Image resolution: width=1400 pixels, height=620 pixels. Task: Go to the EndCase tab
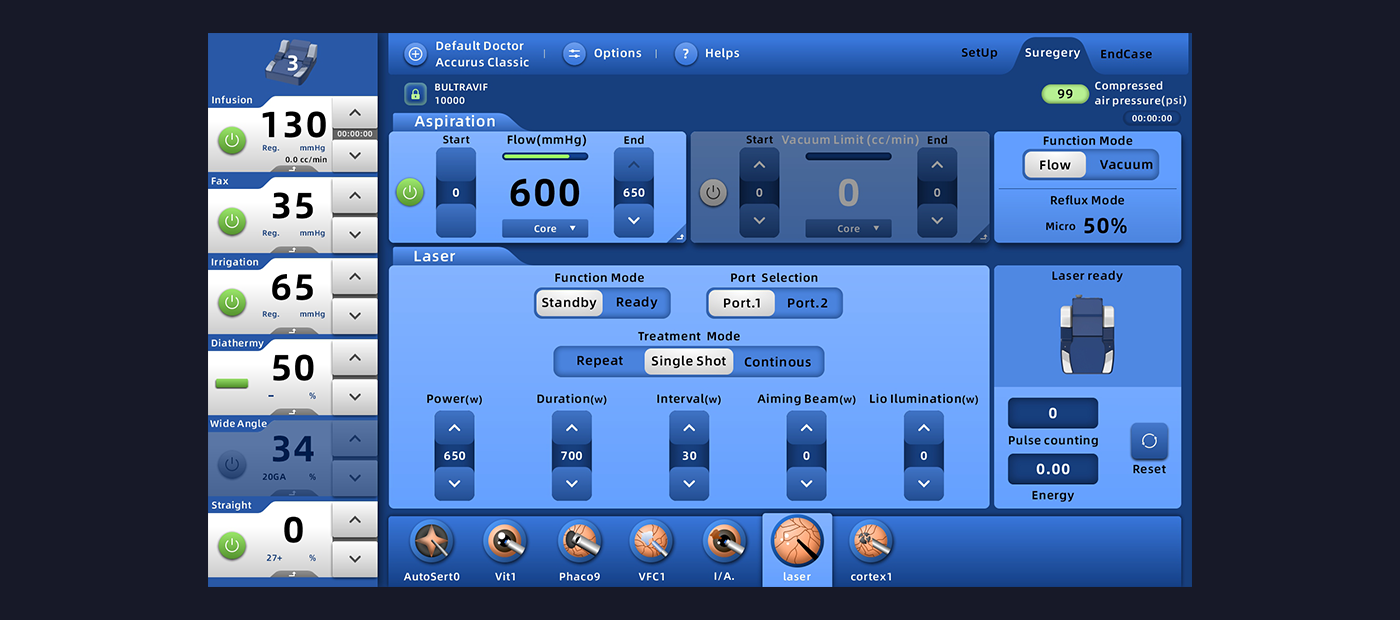point(1126,54)
